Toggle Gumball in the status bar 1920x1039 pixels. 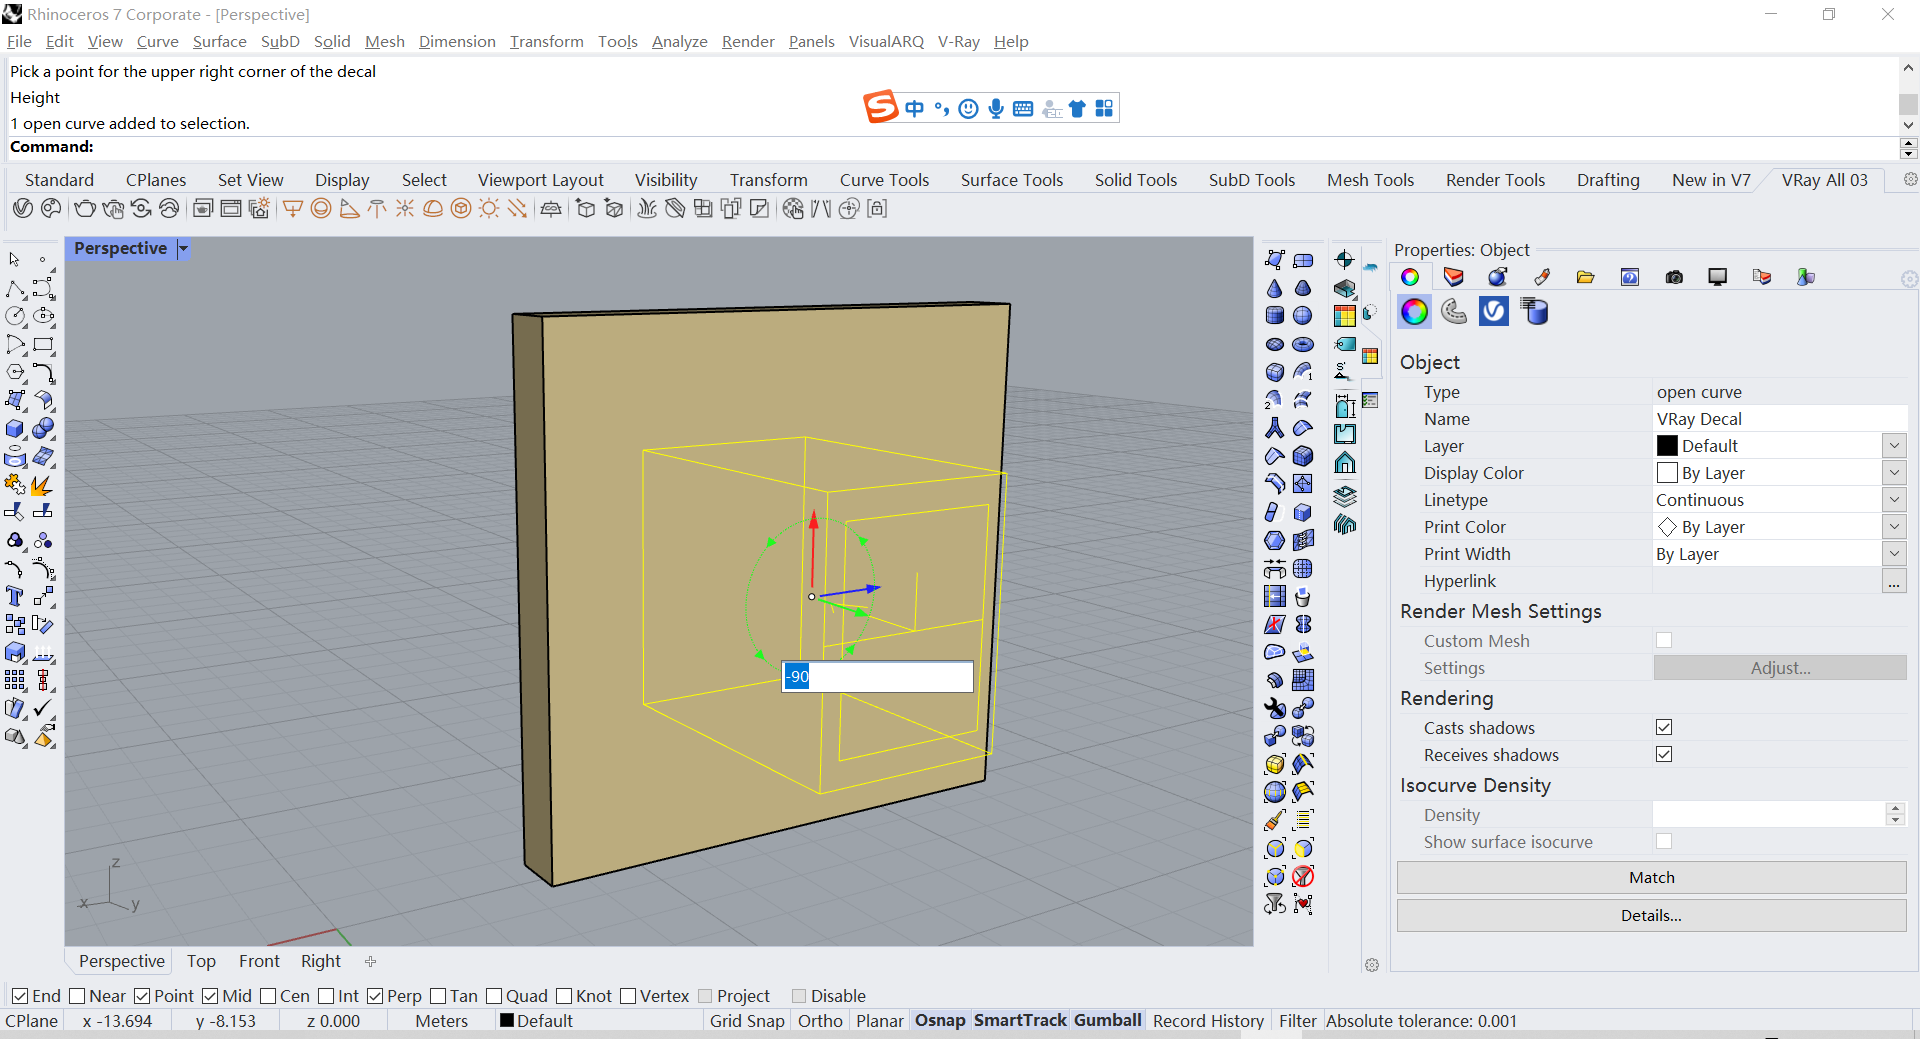[x=1108, y=1021]
